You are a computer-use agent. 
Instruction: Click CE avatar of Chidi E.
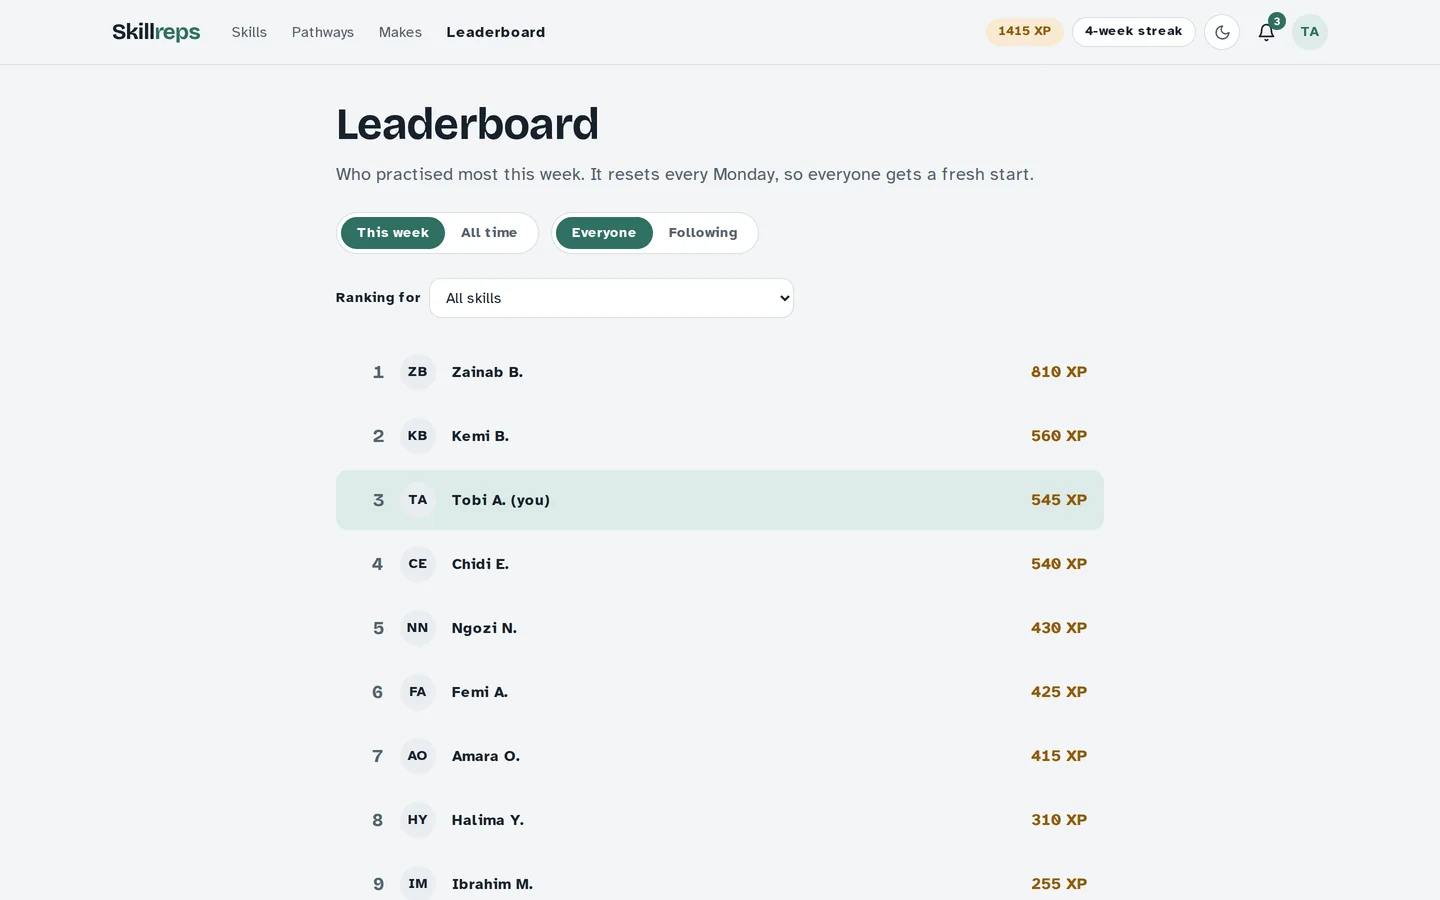pos(418,564)
